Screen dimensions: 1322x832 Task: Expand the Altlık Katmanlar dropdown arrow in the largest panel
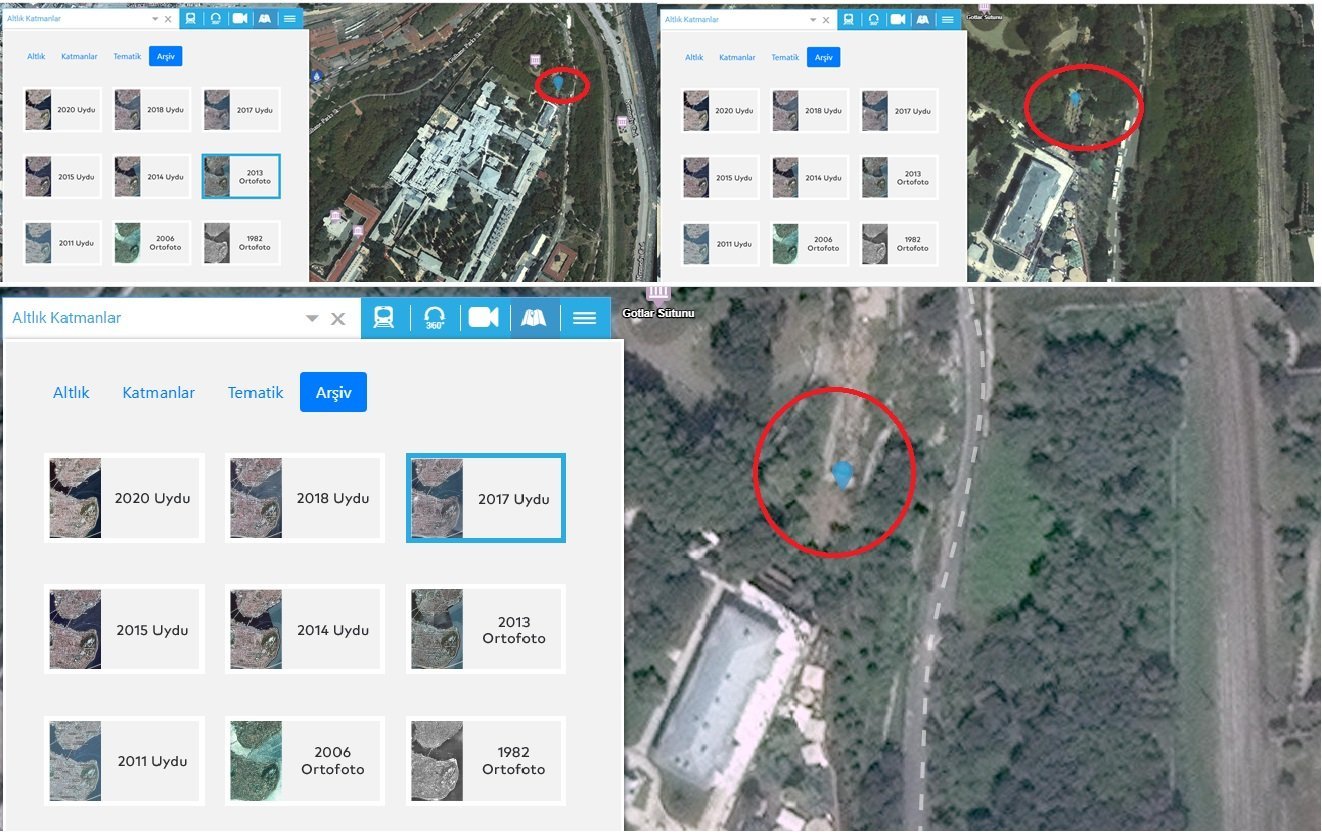pyautogui.click(x=312, y=319)
